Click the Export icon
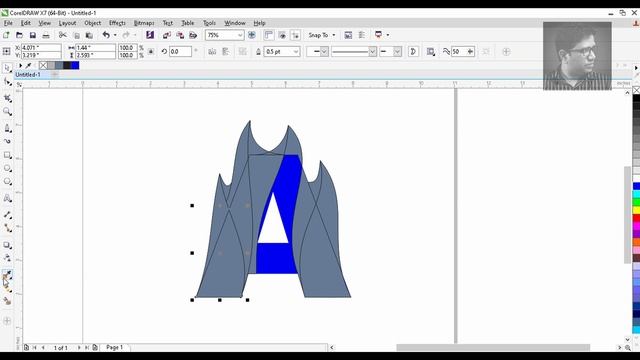Viewport: 640px width, 360px height. click(180, 35)
